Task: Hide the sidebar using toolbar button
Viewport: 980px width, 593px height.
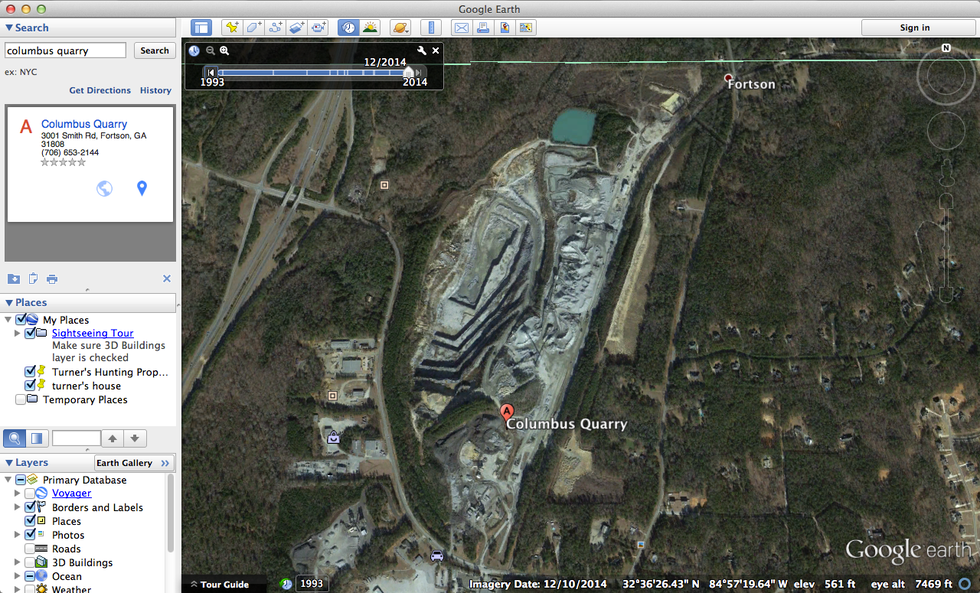Action: tap(202, 28)
